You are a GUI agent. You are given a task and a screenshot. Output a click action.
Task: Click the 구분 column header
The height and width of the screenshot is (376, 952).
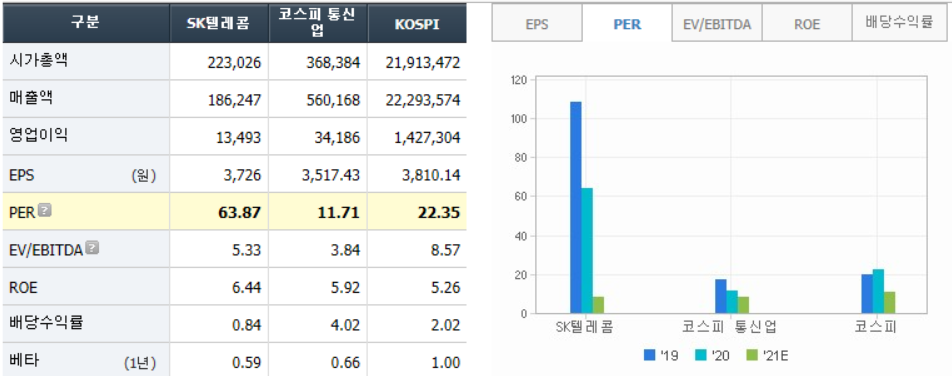click(86, 23)
